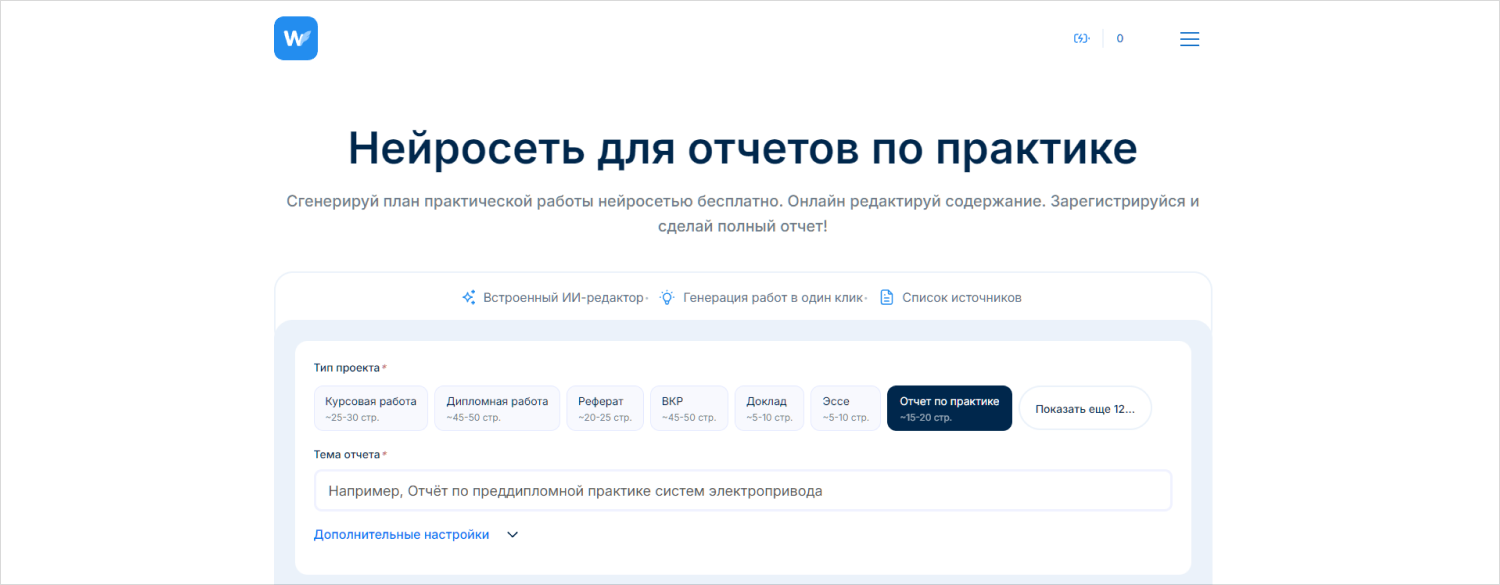
Task: Select Курсовая работа project type
Action: pos(371,408)
